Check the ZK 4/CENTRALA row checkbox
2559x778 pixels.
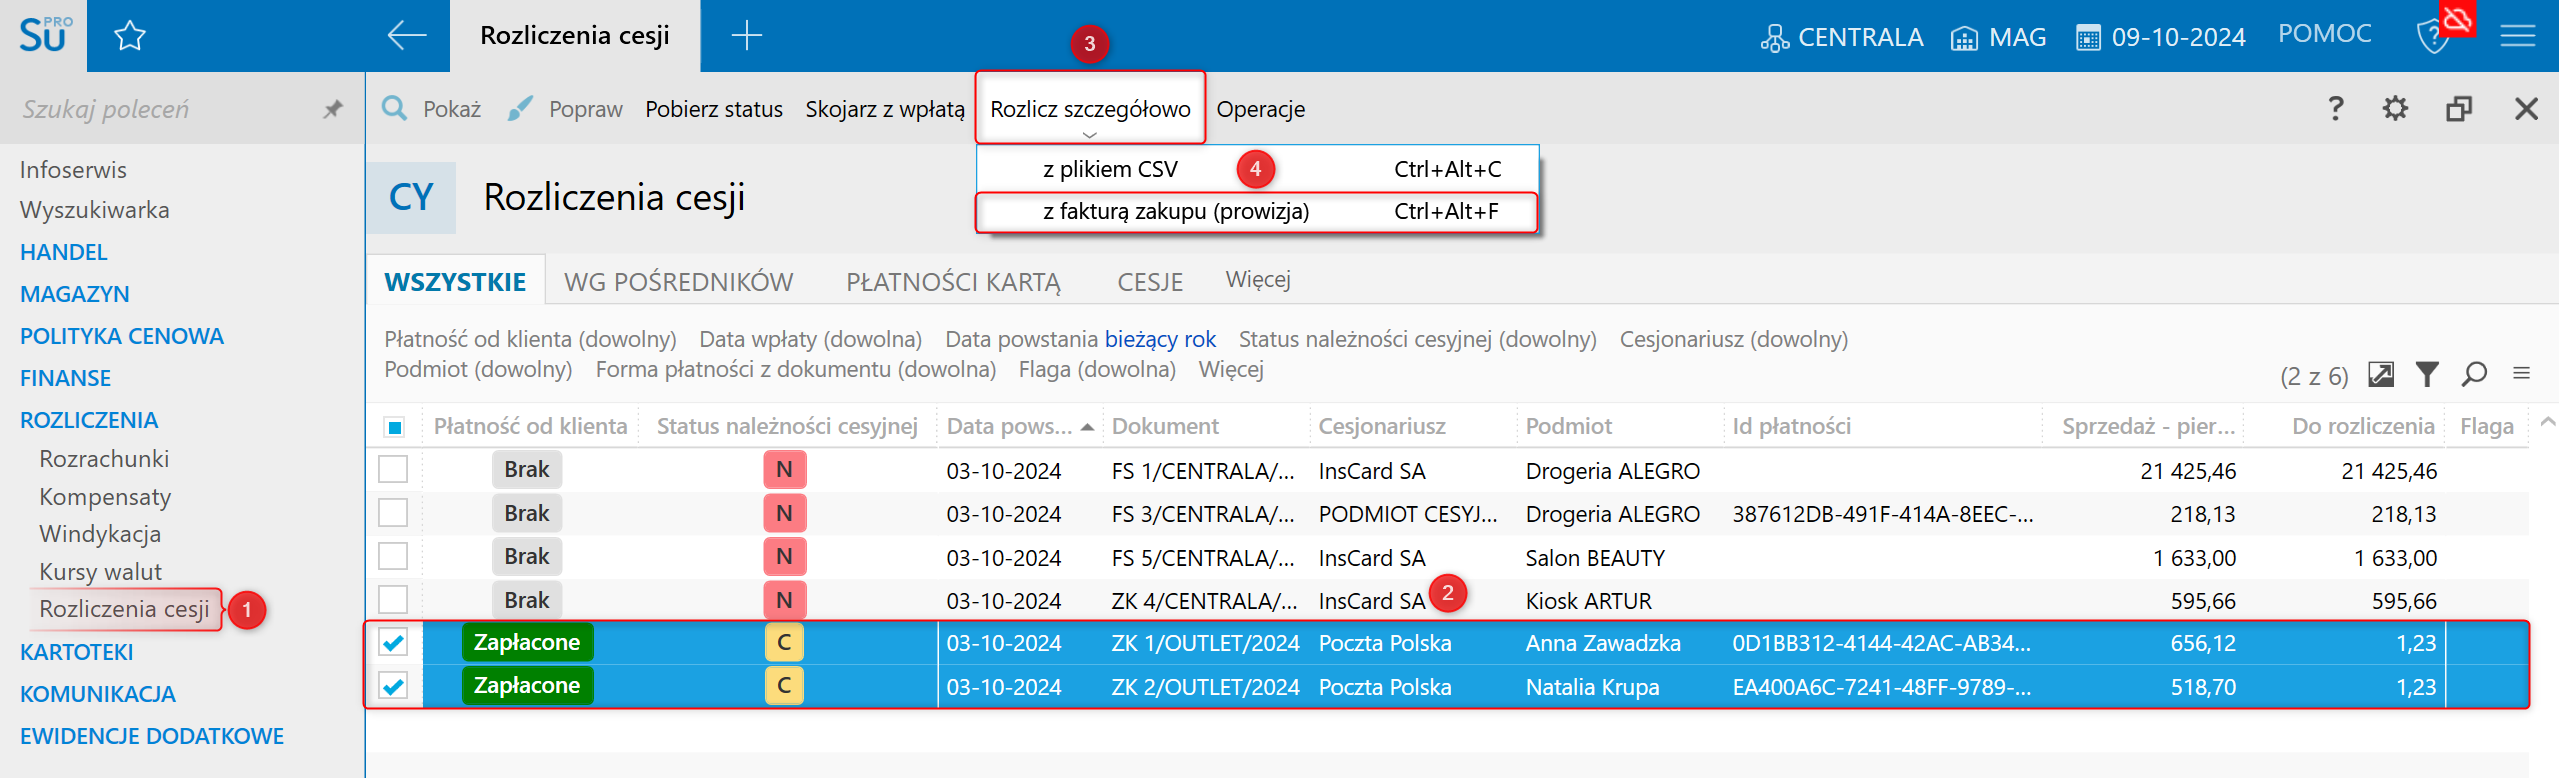coord(393,600)
